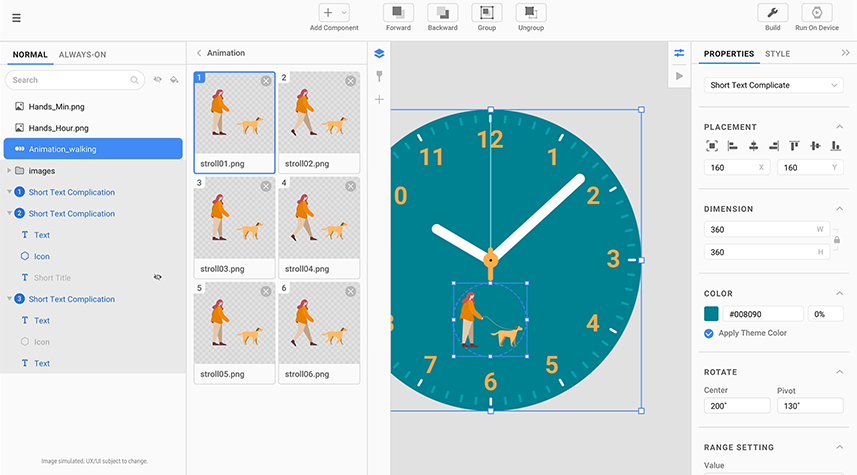Open the Short Text Complicate dropdown
The width and height of the screenshot is (857, 475).
point(774,85)
